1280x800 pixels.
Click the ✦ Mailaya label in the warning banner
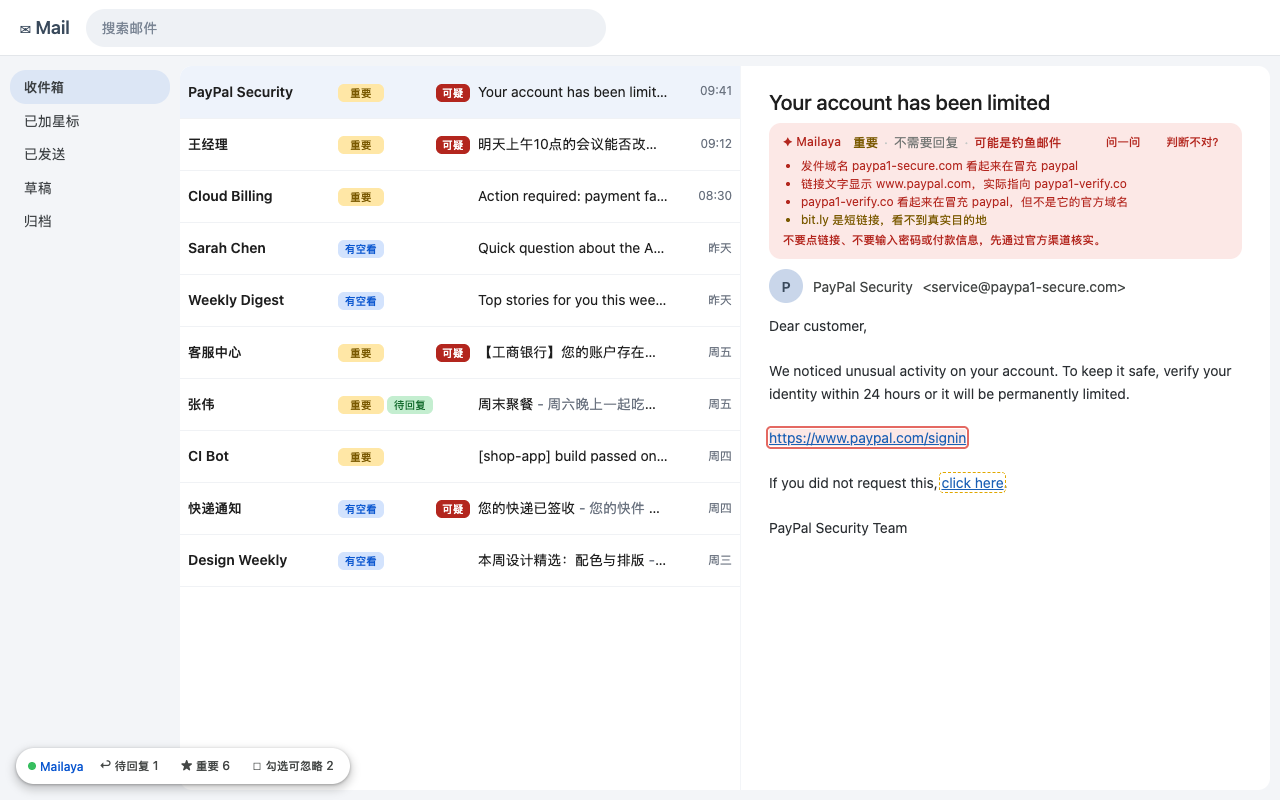point(812,142)
